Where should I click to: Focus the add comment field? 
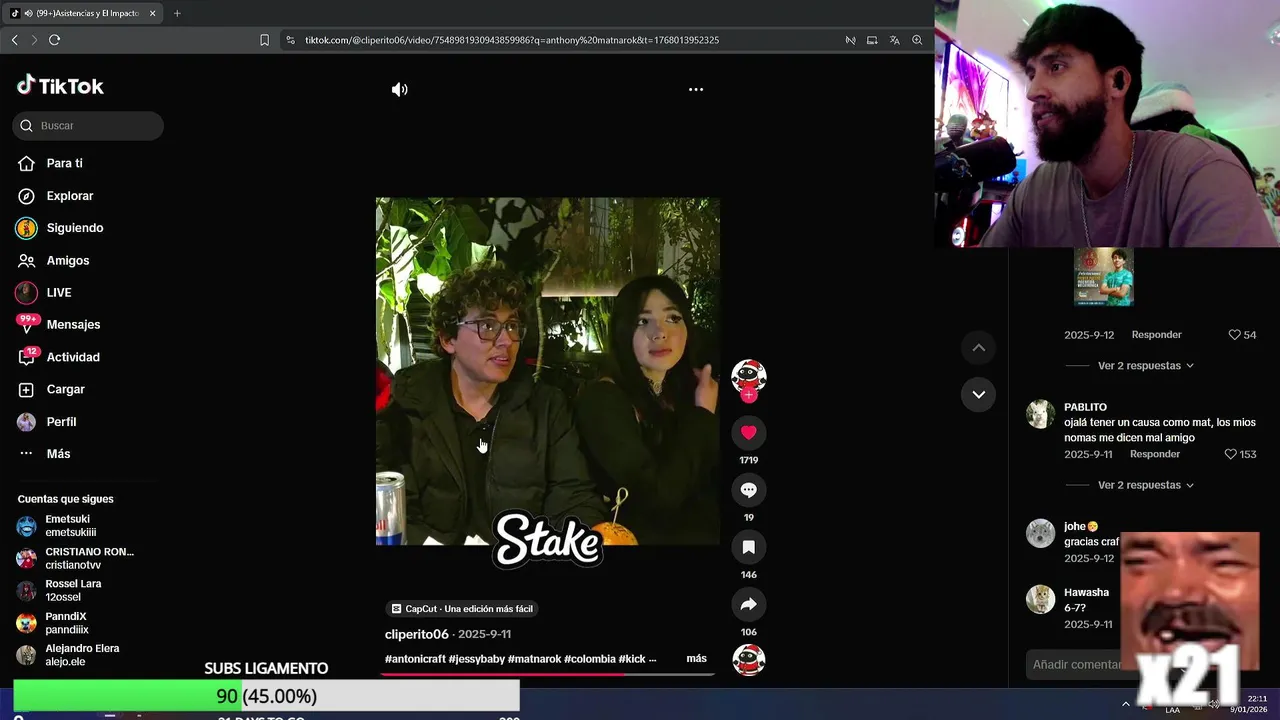(1076, 664)
